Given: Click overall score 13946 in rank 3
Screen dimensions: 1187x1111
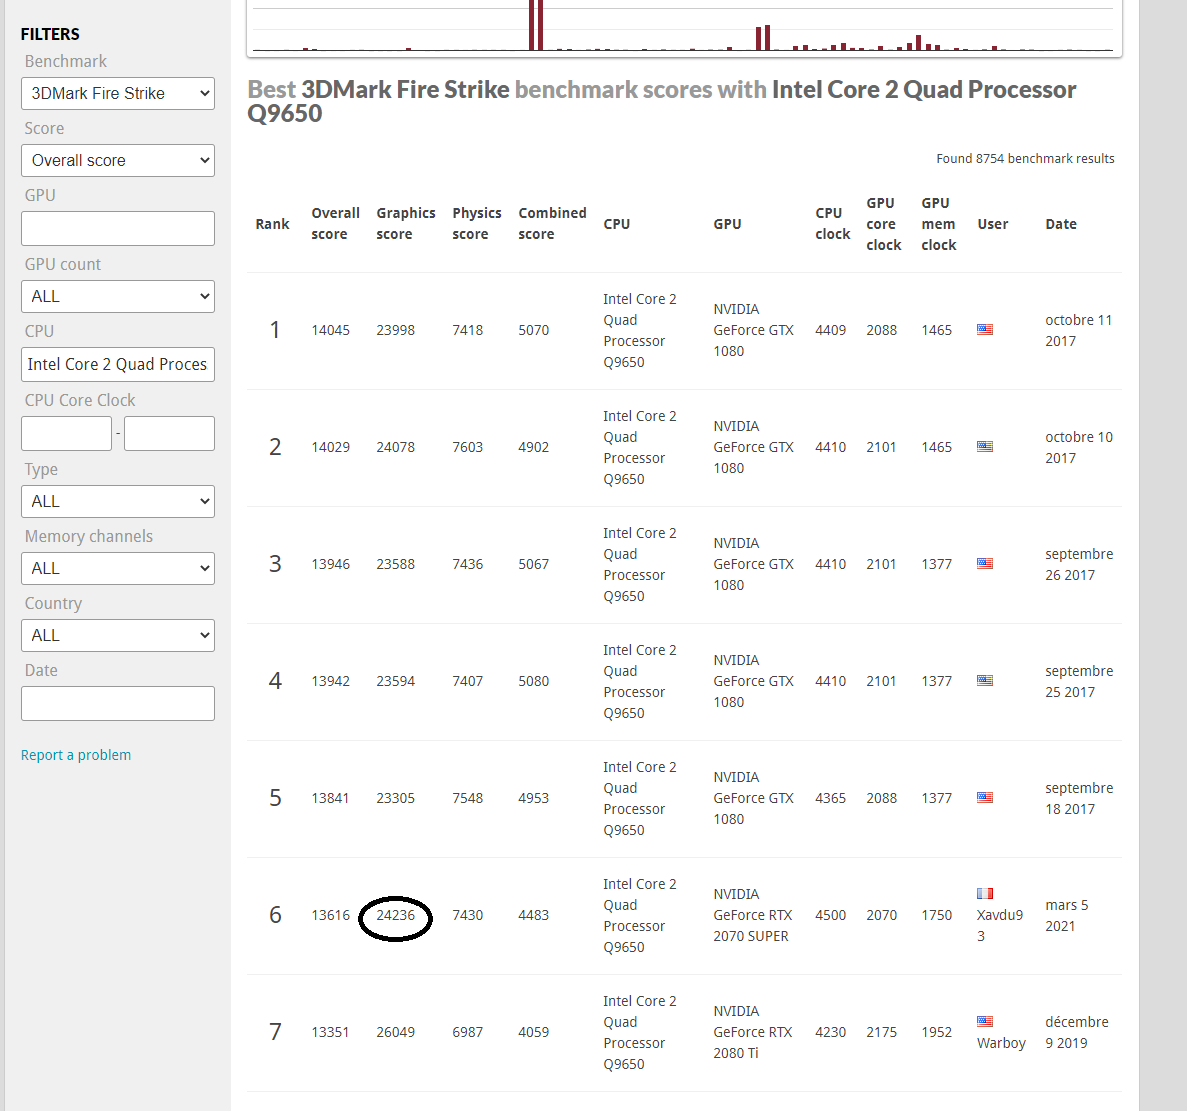Looking at the screenshot, I should [331, 564].
